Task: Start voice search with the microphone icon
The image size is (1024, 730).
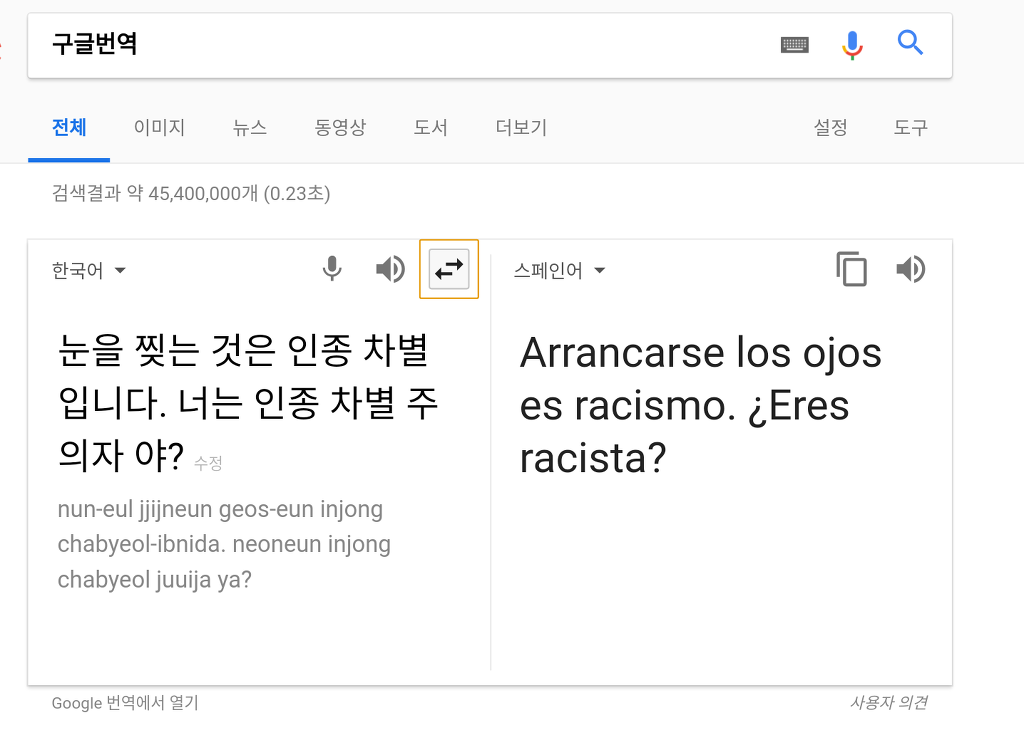Action: (852, 44)
